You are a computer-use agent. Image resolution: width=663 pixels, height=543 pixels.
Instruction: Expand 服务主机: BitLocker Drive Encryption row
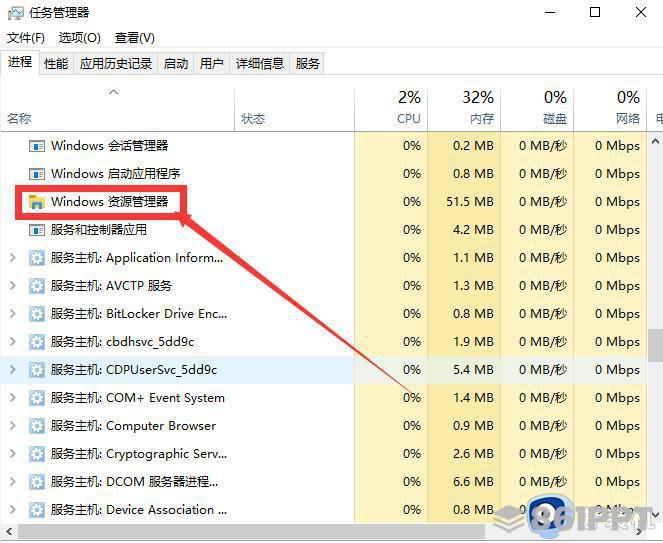(x=13, y=313)
